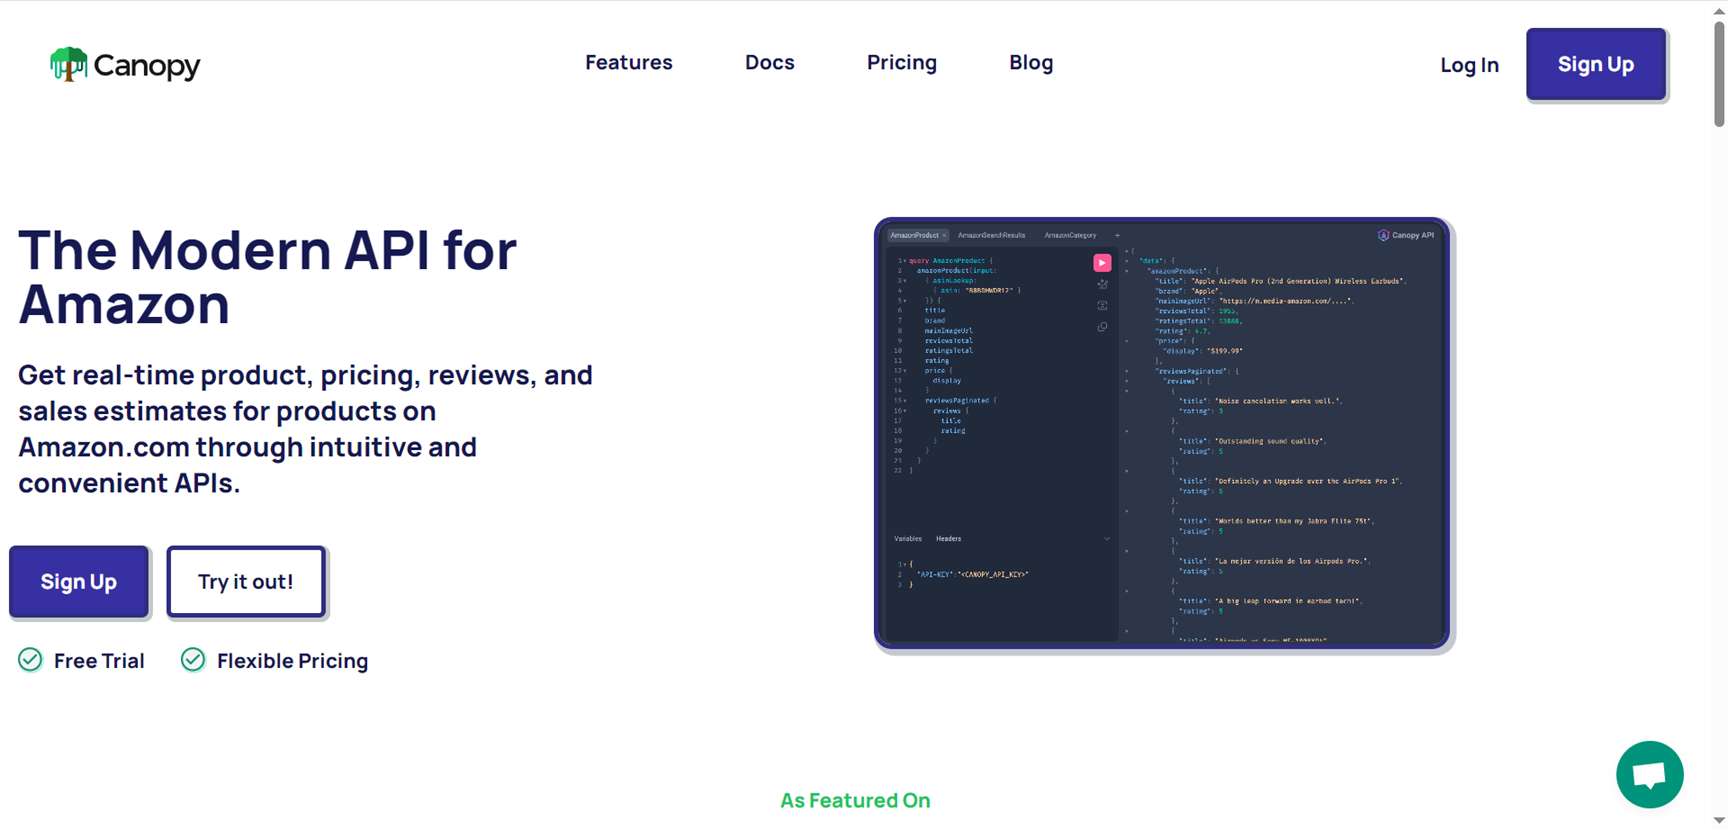
Task: Collapse the Variables/Headers pane chevron
Action: (1107, 539)
